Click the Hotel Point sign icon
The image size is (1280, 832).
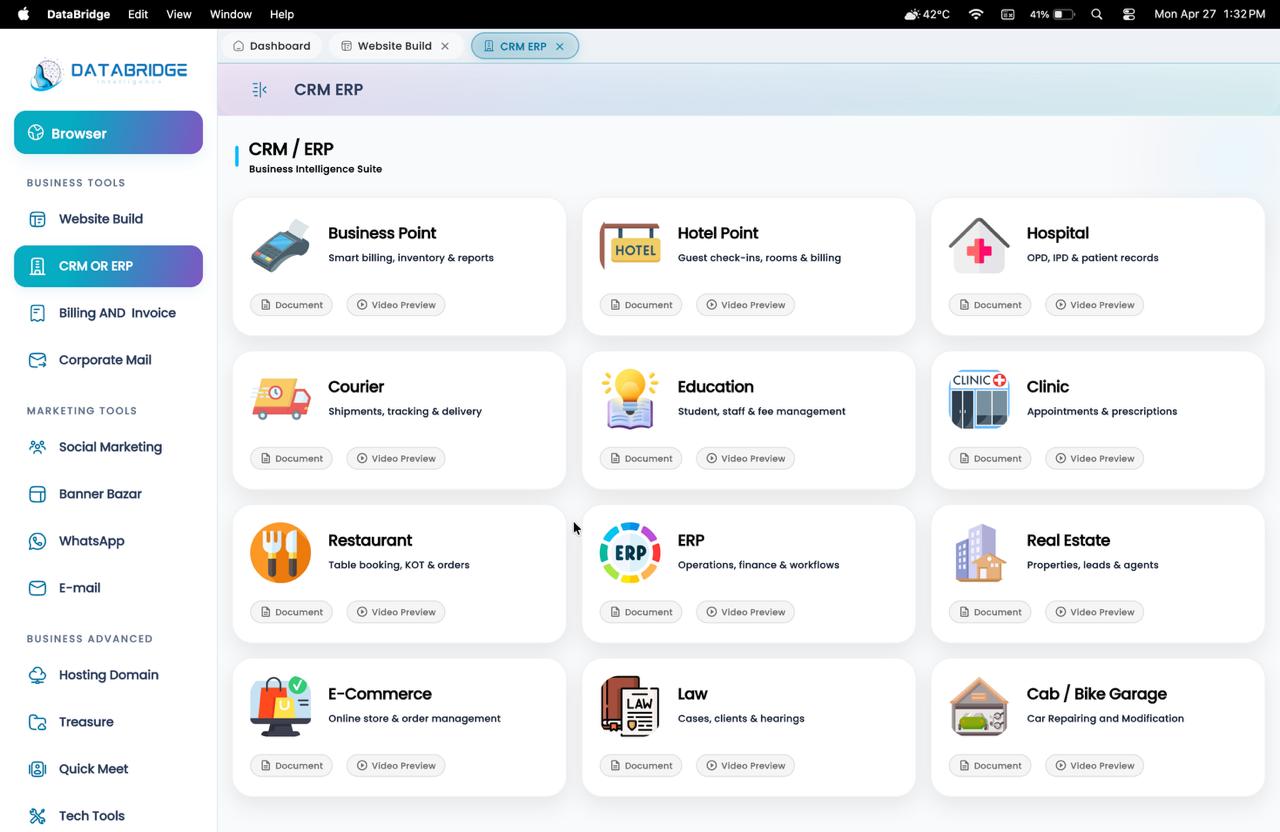[630, 245]
